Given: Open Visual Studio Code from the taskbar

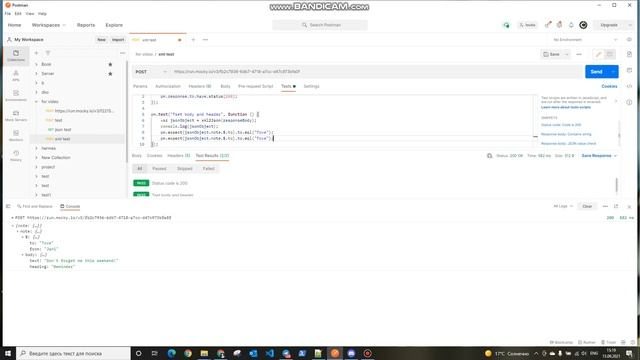Looking at the screenshot, I should coord(269,353).
